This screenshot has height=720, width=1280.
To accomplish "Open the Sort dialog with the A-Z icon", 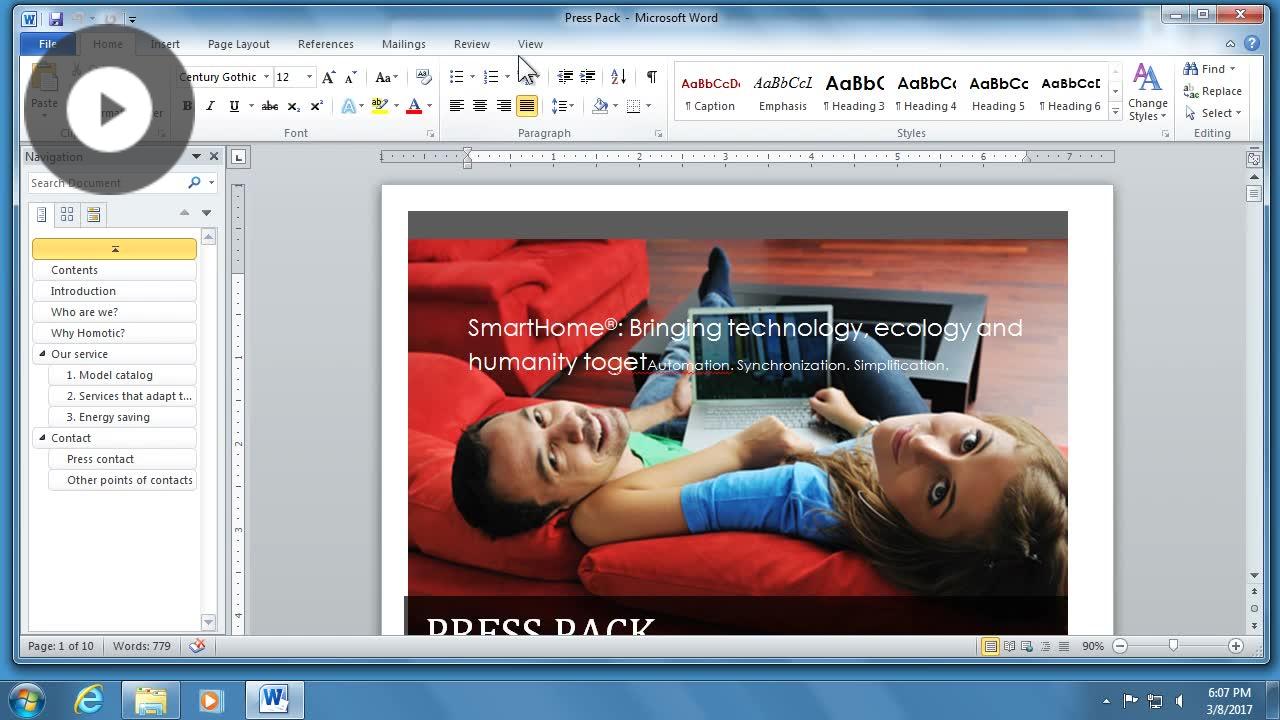I will coord(618,77).
